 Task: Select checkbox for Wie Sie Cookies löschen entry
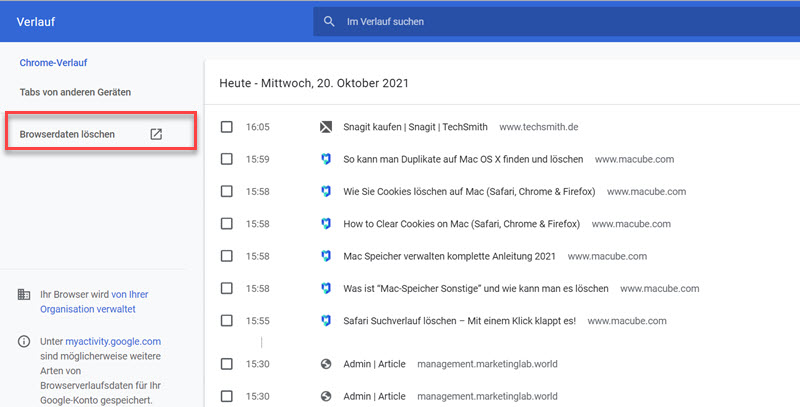point(227,191)
